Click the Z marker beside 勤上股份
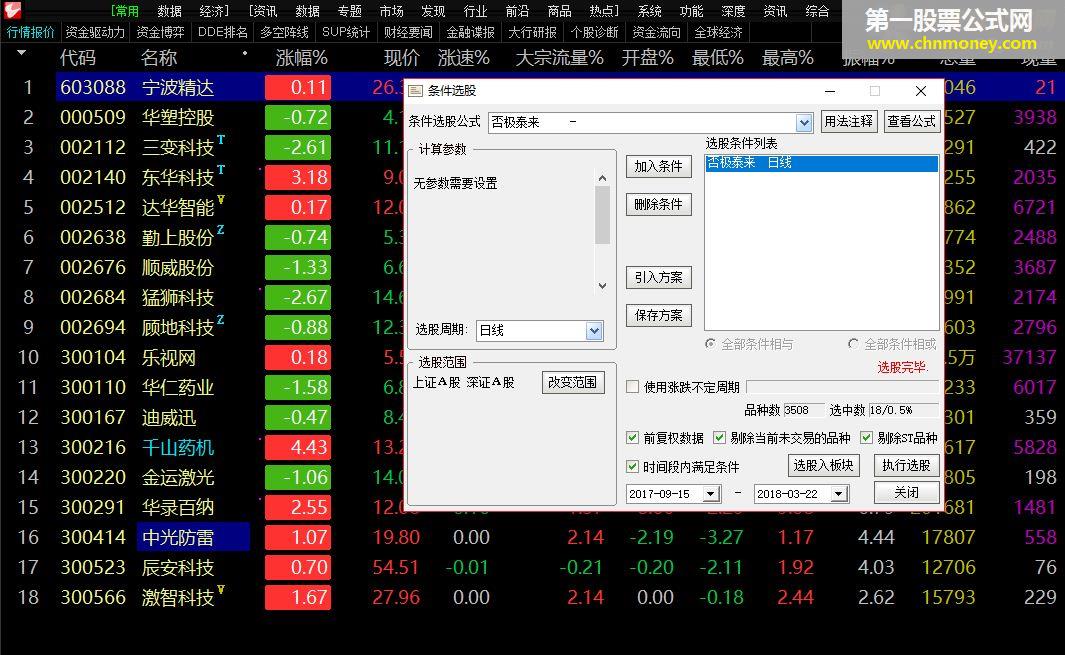The height and width of the screenshot is (655, 1065). pyautogui.click(x=220, y=230)
